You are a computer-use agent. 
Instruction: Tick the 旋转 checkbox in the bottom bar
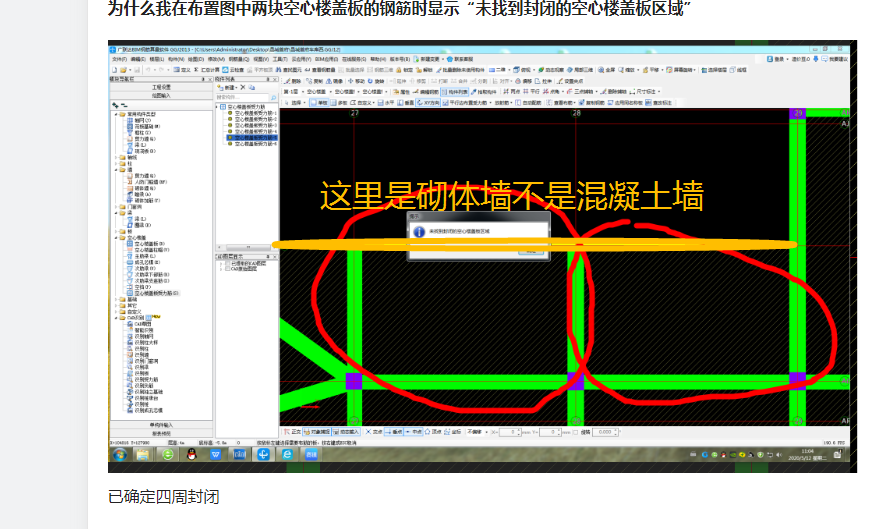click(575, 432)
